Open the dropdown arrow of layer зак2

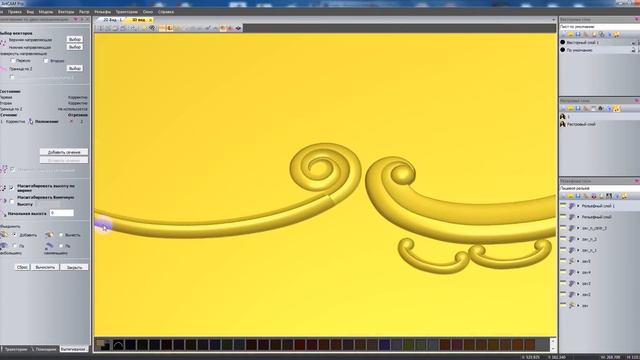point(578,294)
